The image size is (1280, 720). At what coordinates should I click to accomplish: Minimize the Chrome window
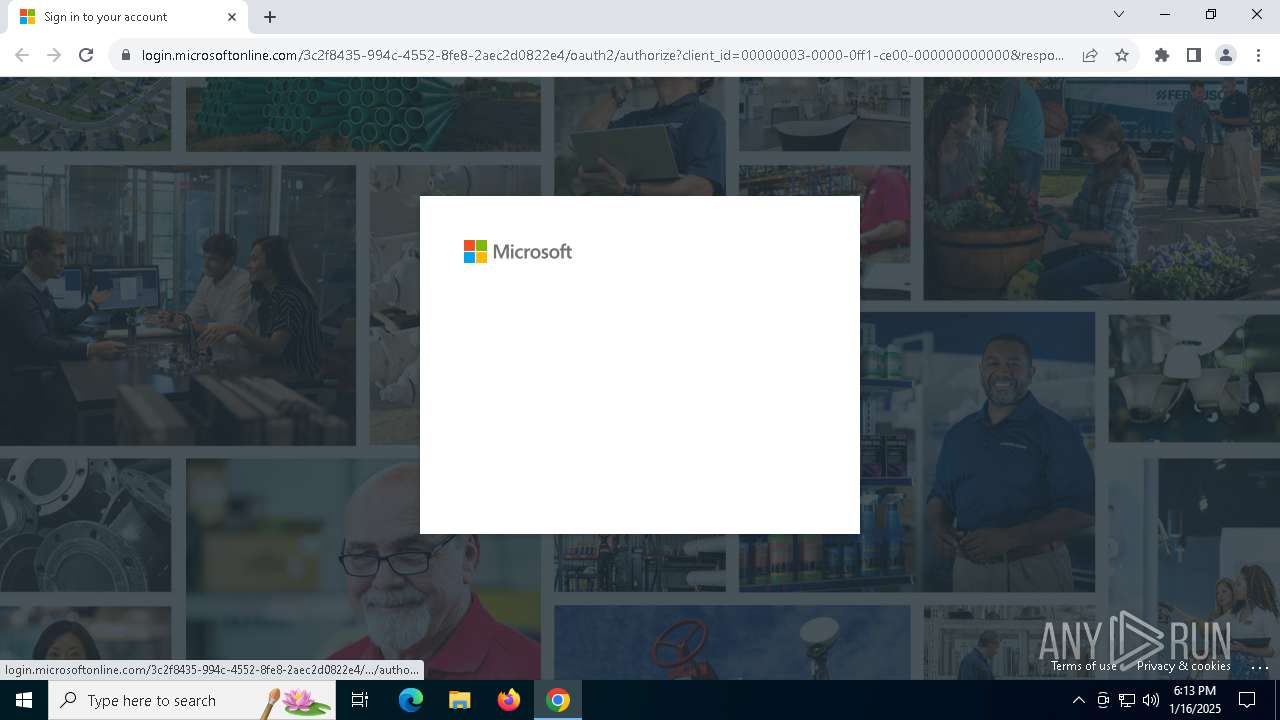point(1165,14)
